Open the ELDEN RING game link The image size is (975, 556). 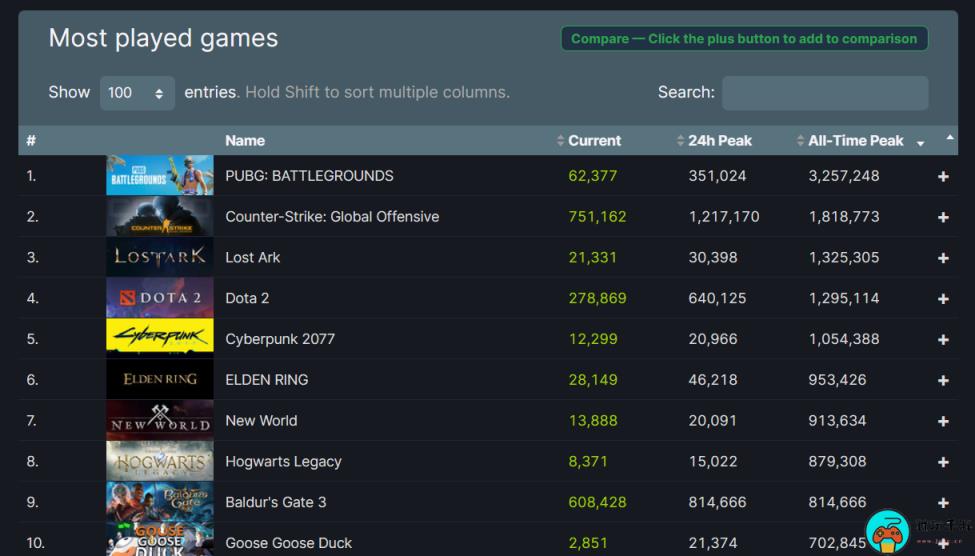point(267,379)
